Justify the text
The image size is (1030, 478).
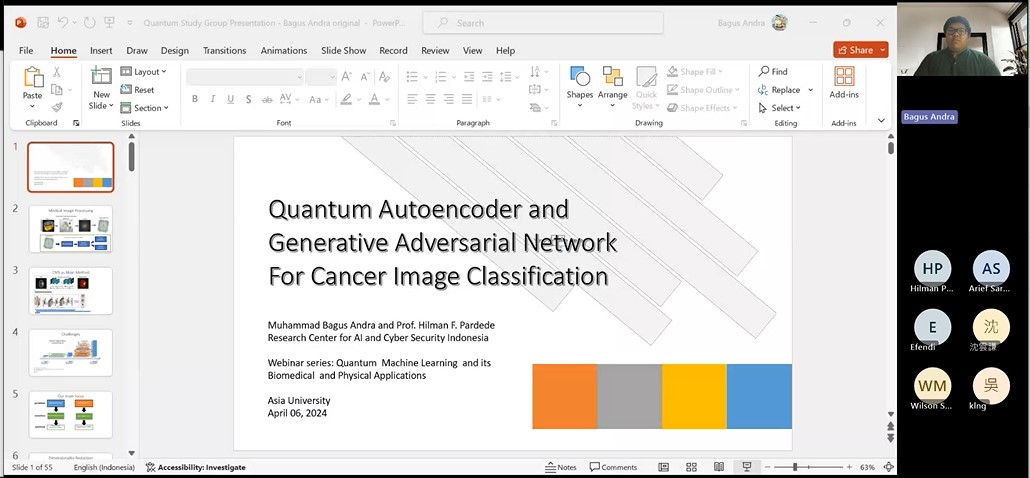pyautogui.click(x=467, y=99)
